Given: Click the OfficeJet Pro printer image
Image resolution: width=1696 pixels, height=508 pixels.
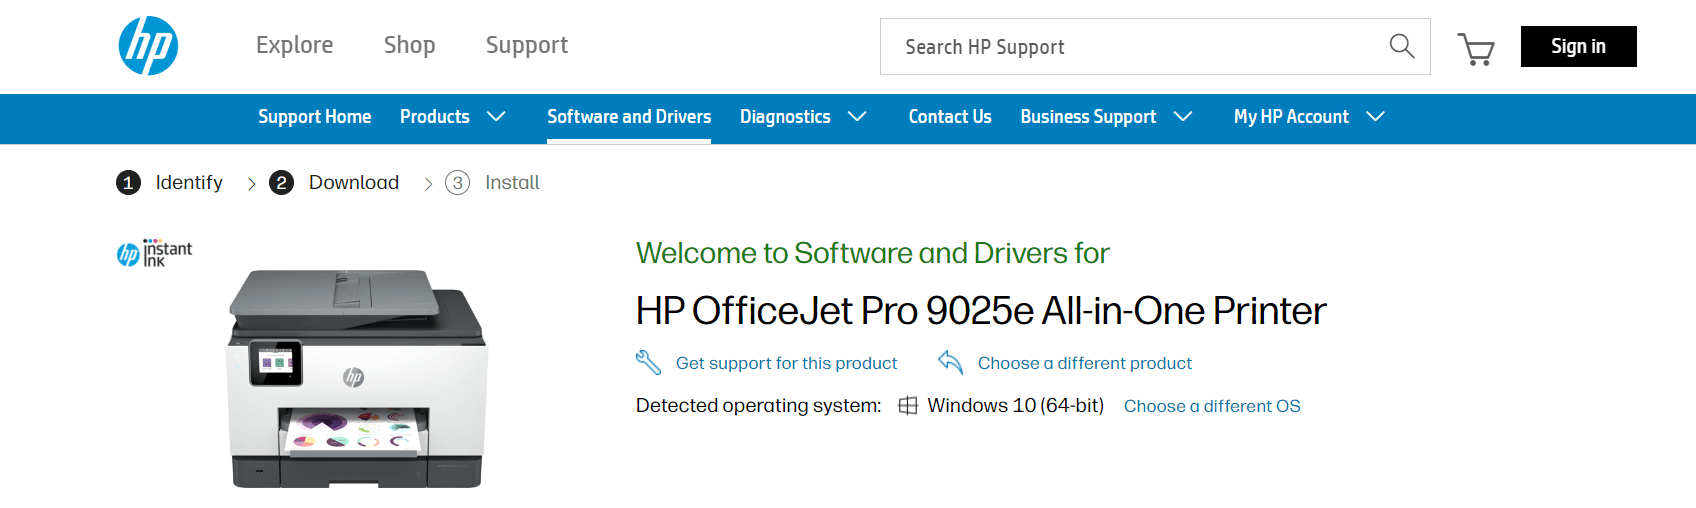Looking at the screenshot, I should (357, 378).
